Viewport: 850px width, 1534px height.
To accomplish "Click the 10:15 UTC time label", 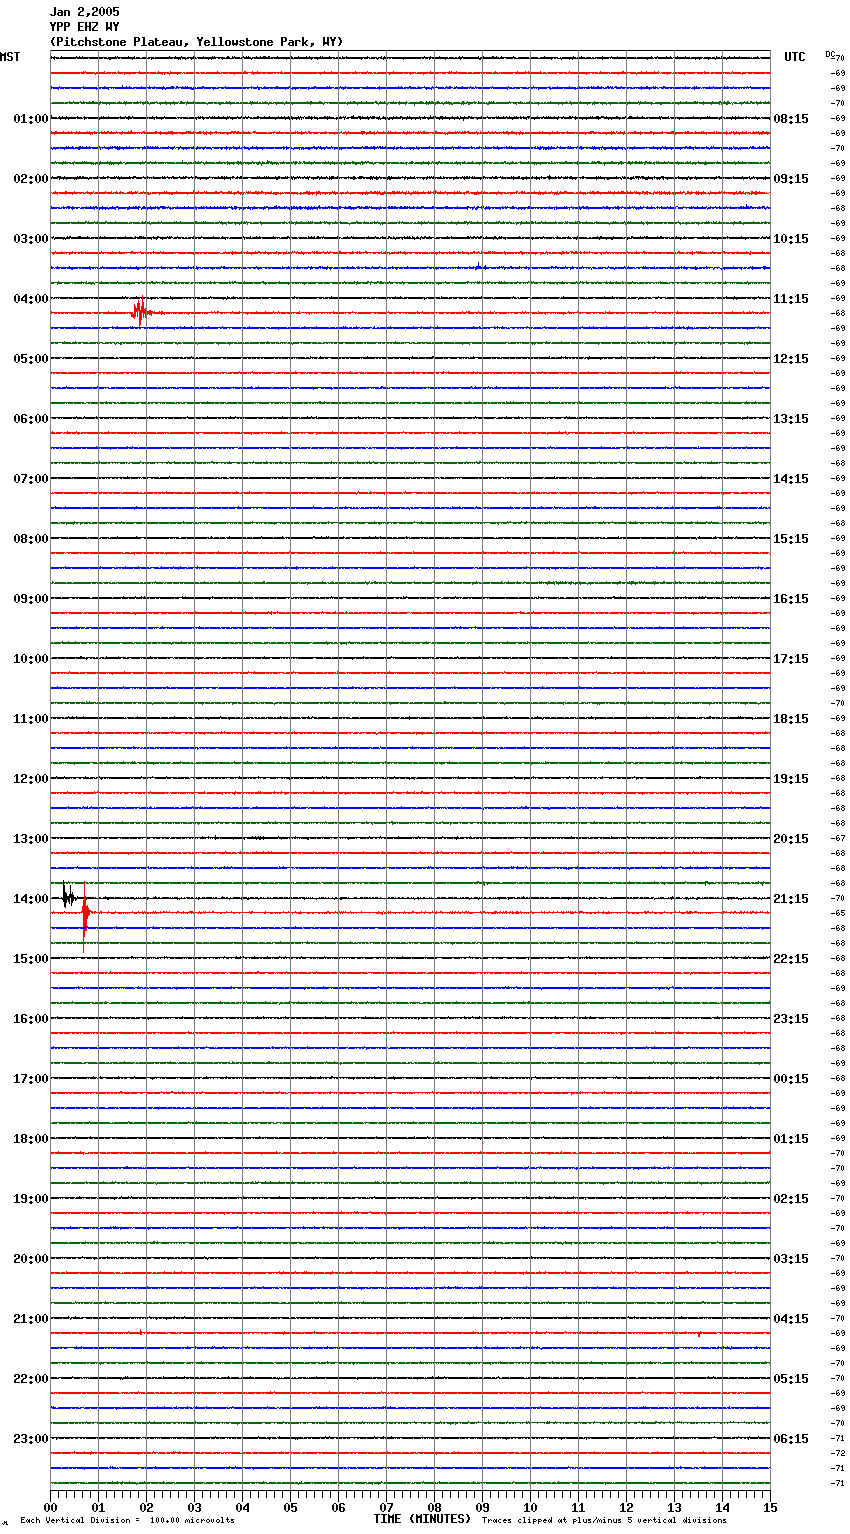I will [x=791, y=239].
